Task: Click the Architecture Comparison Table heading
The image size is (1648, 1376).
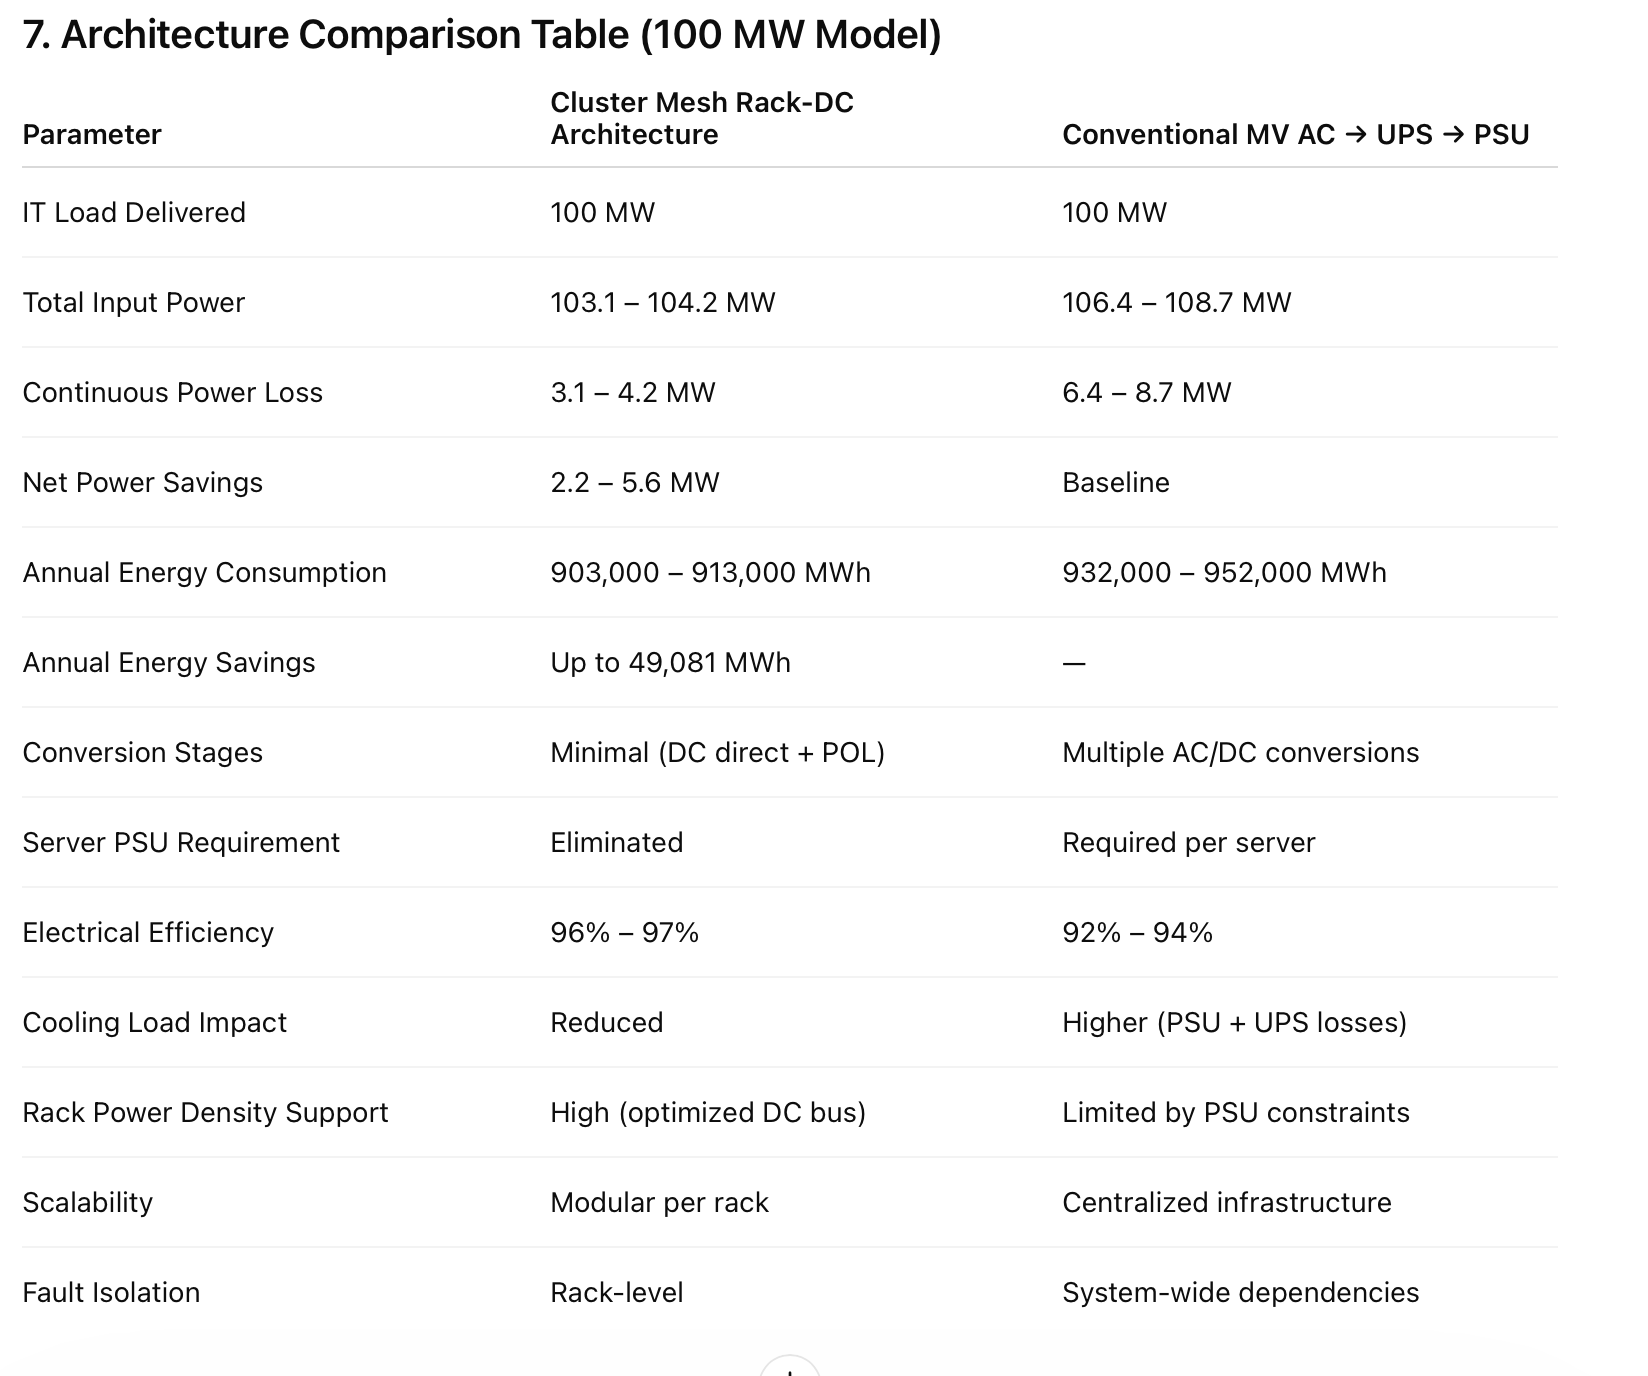Action: pyautogui.click(x=481, y=35)
